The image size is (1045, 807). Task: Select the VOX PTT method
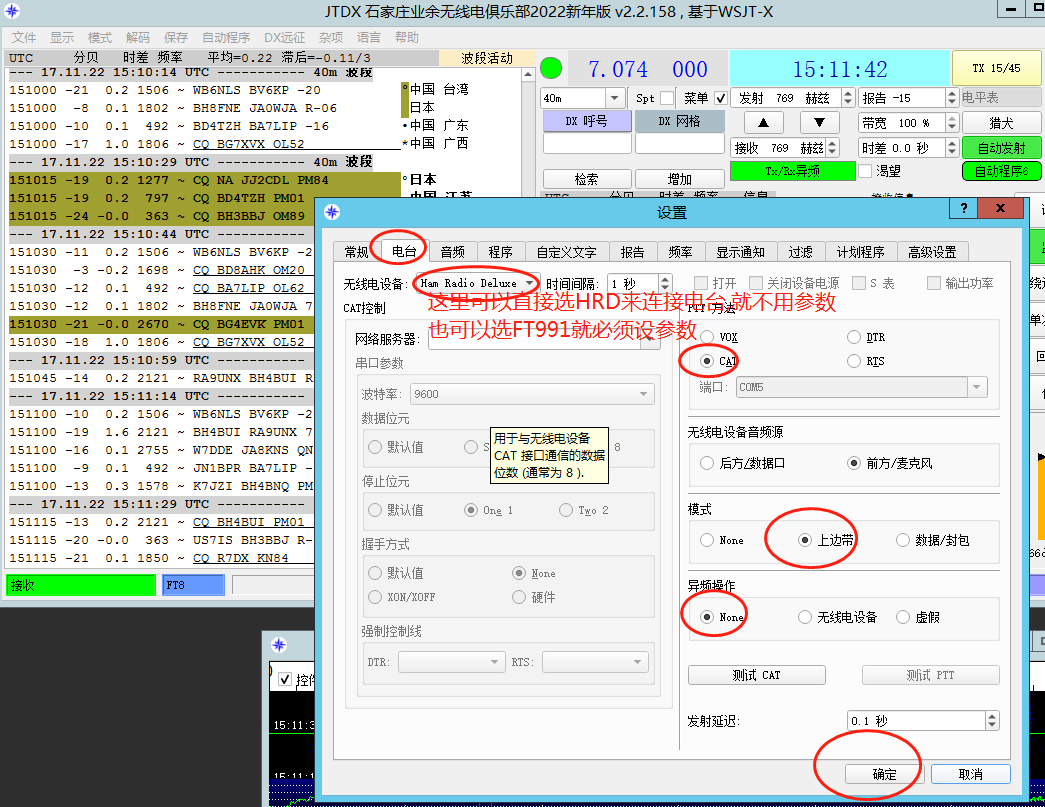[707, 337]
